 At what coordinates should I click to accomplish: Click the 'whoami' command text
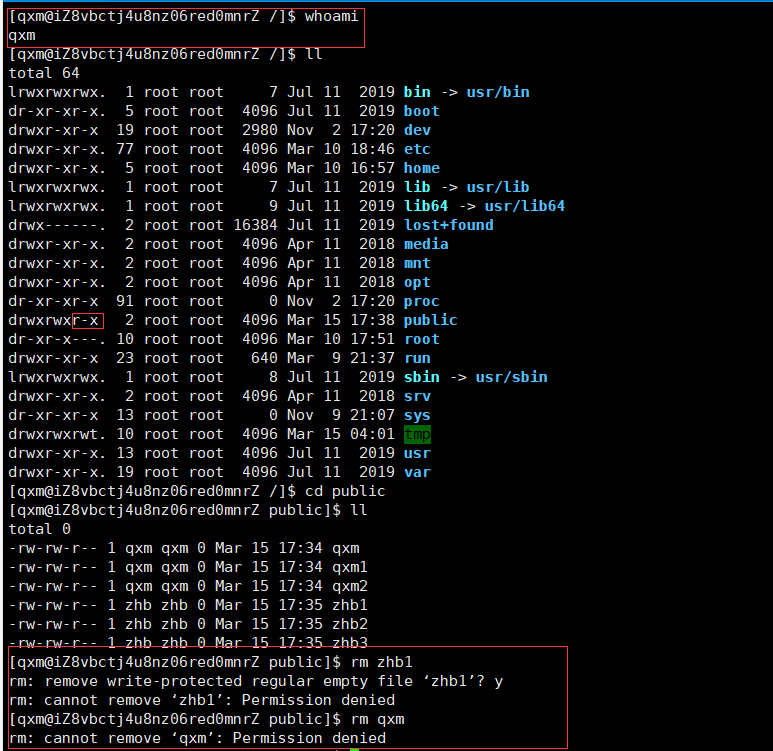click(x=331, y=16)
